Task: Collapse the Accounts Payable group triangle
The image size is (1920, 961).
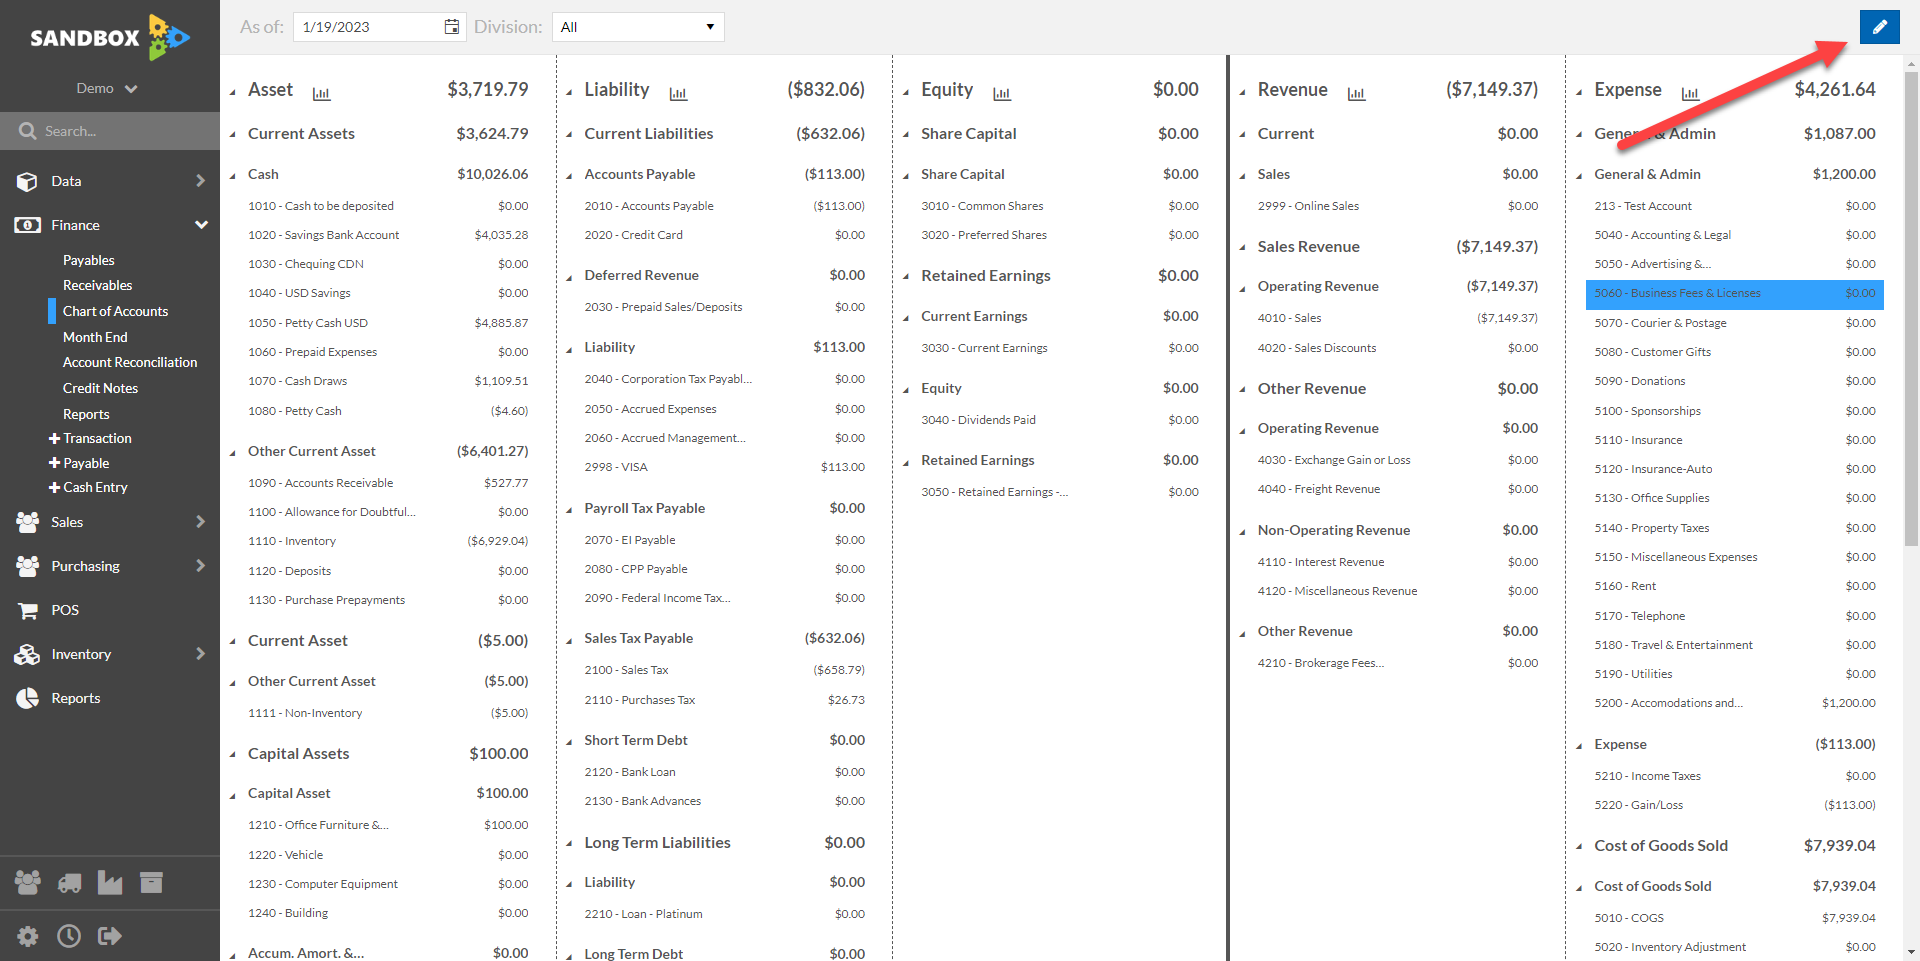Action: (569, 175)
